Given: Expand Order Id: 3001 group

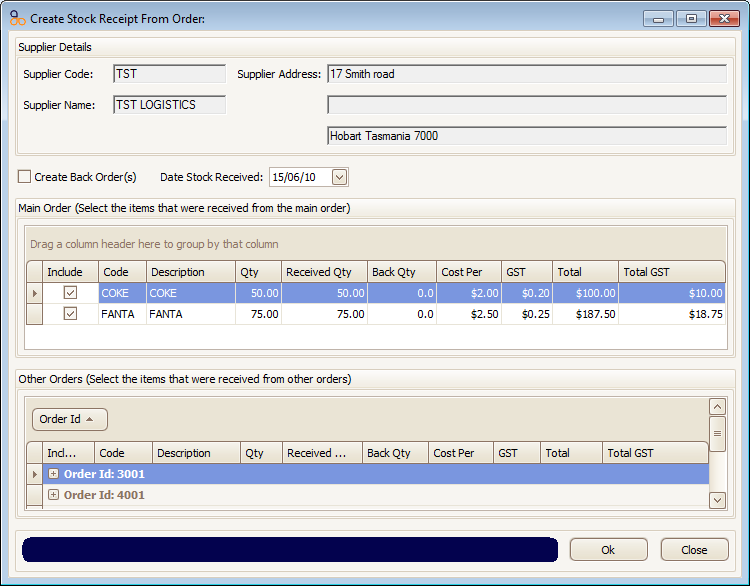Looking at the screenshot, I should (54, 474).
